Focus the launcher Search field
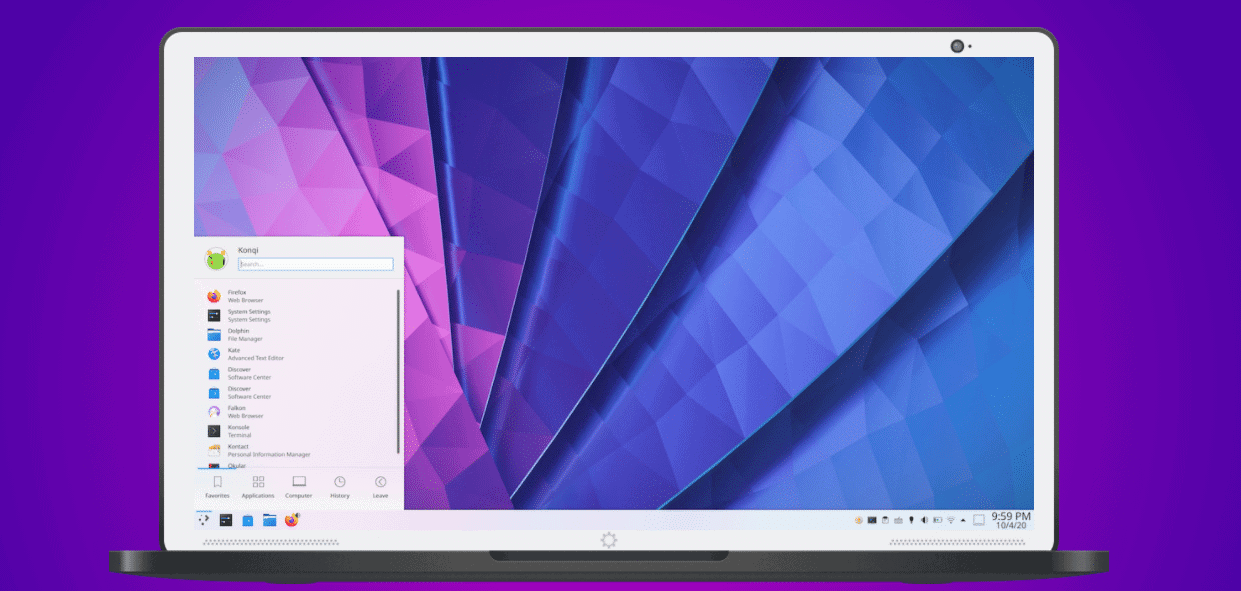 coord(315,265)
